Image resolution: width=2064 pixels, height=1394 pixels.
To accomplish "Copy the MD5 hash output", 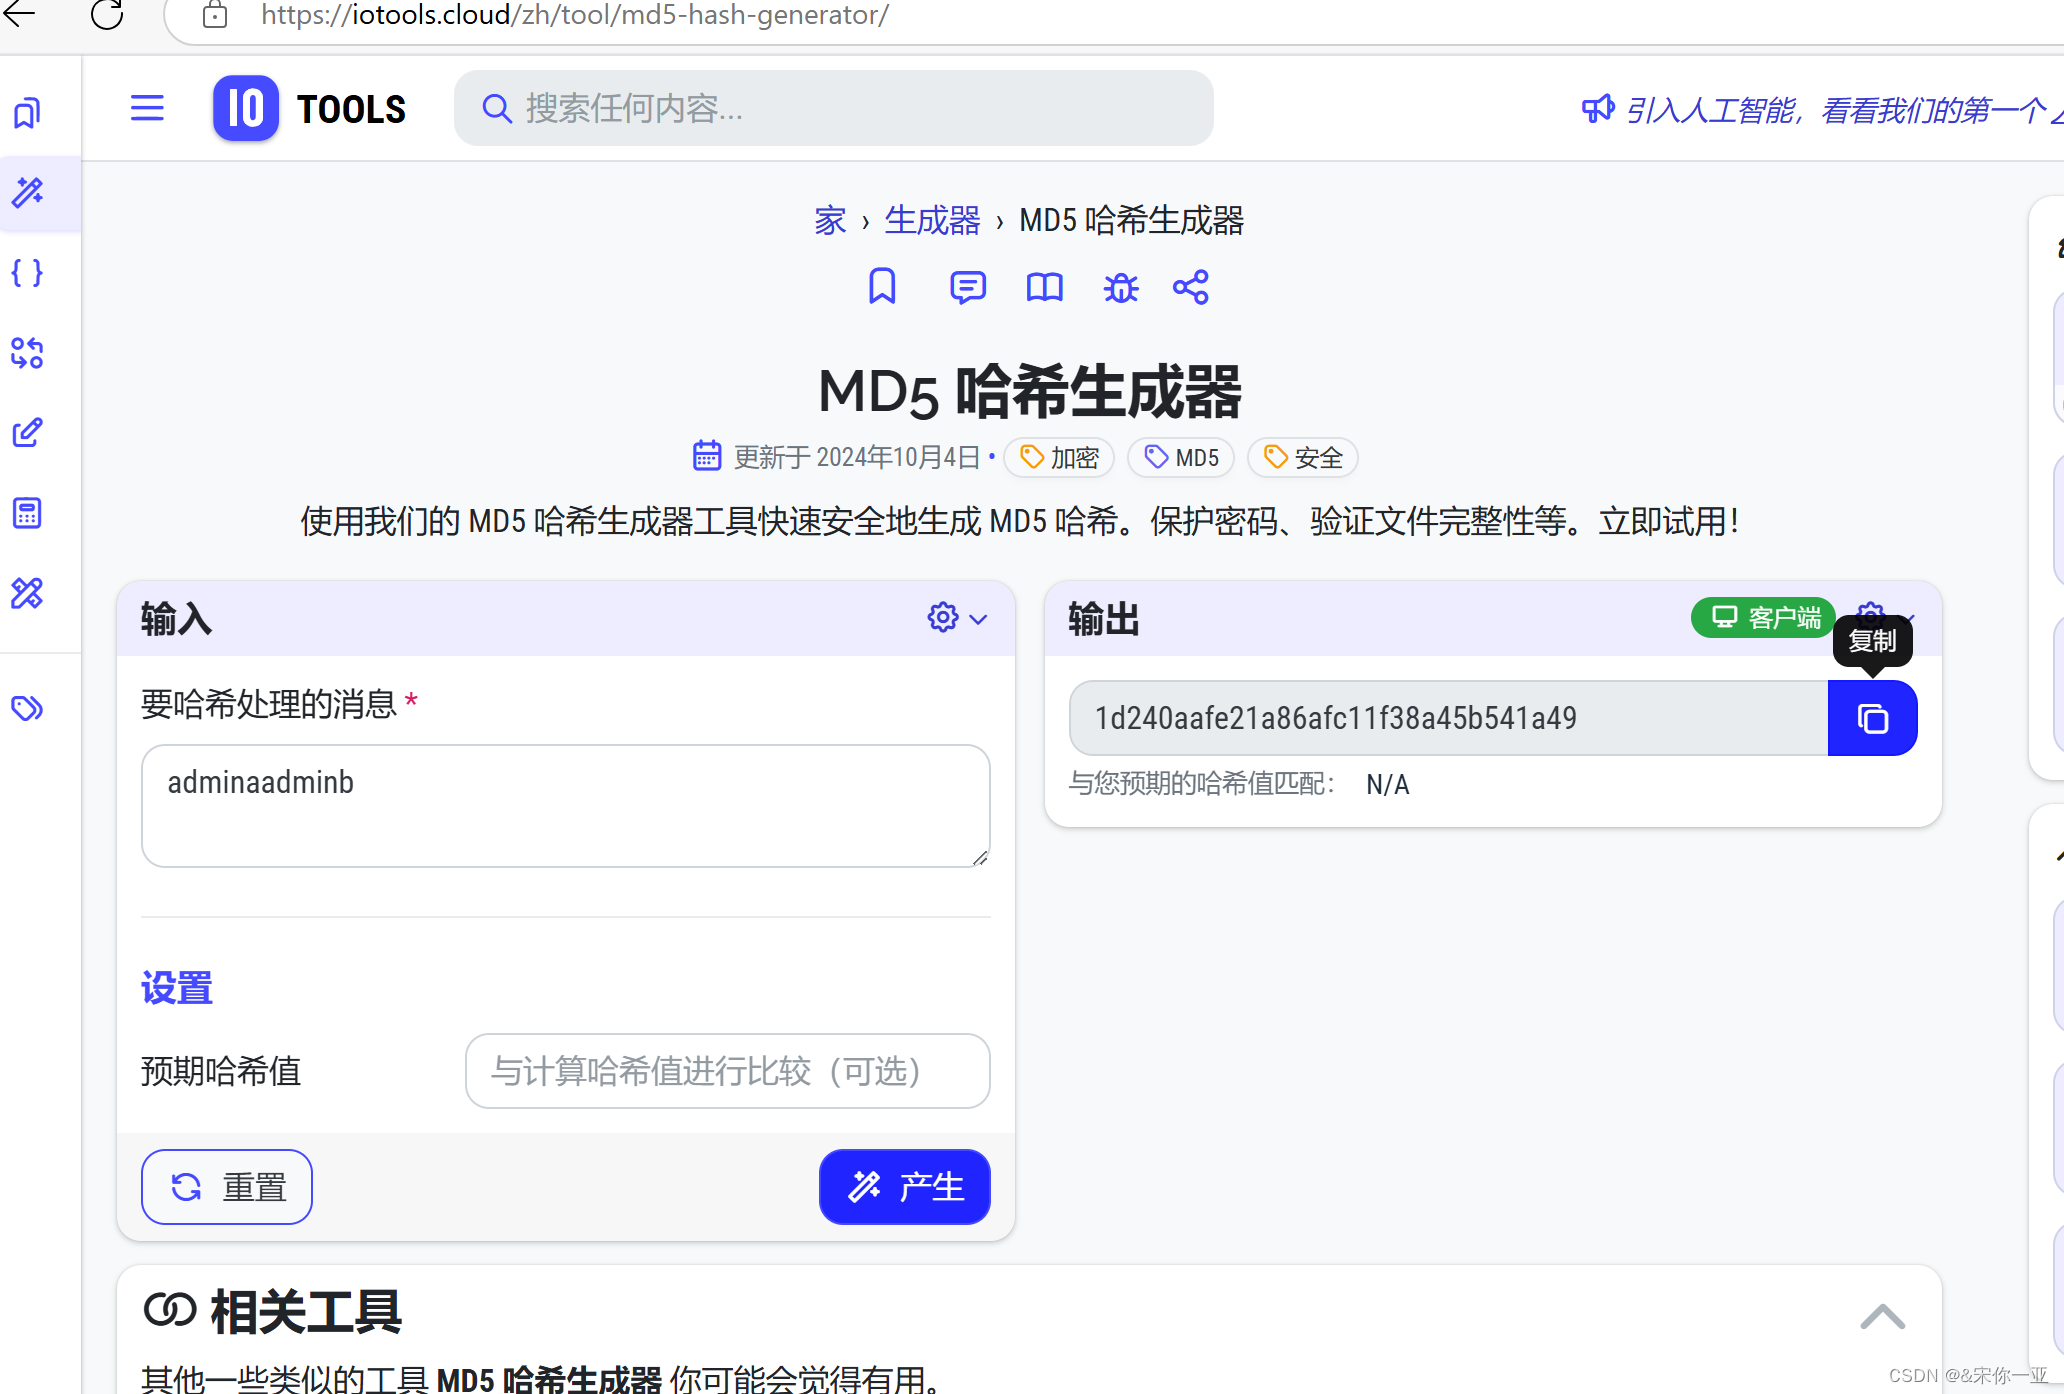I will pyautogui.click(x=1871, y=718).
